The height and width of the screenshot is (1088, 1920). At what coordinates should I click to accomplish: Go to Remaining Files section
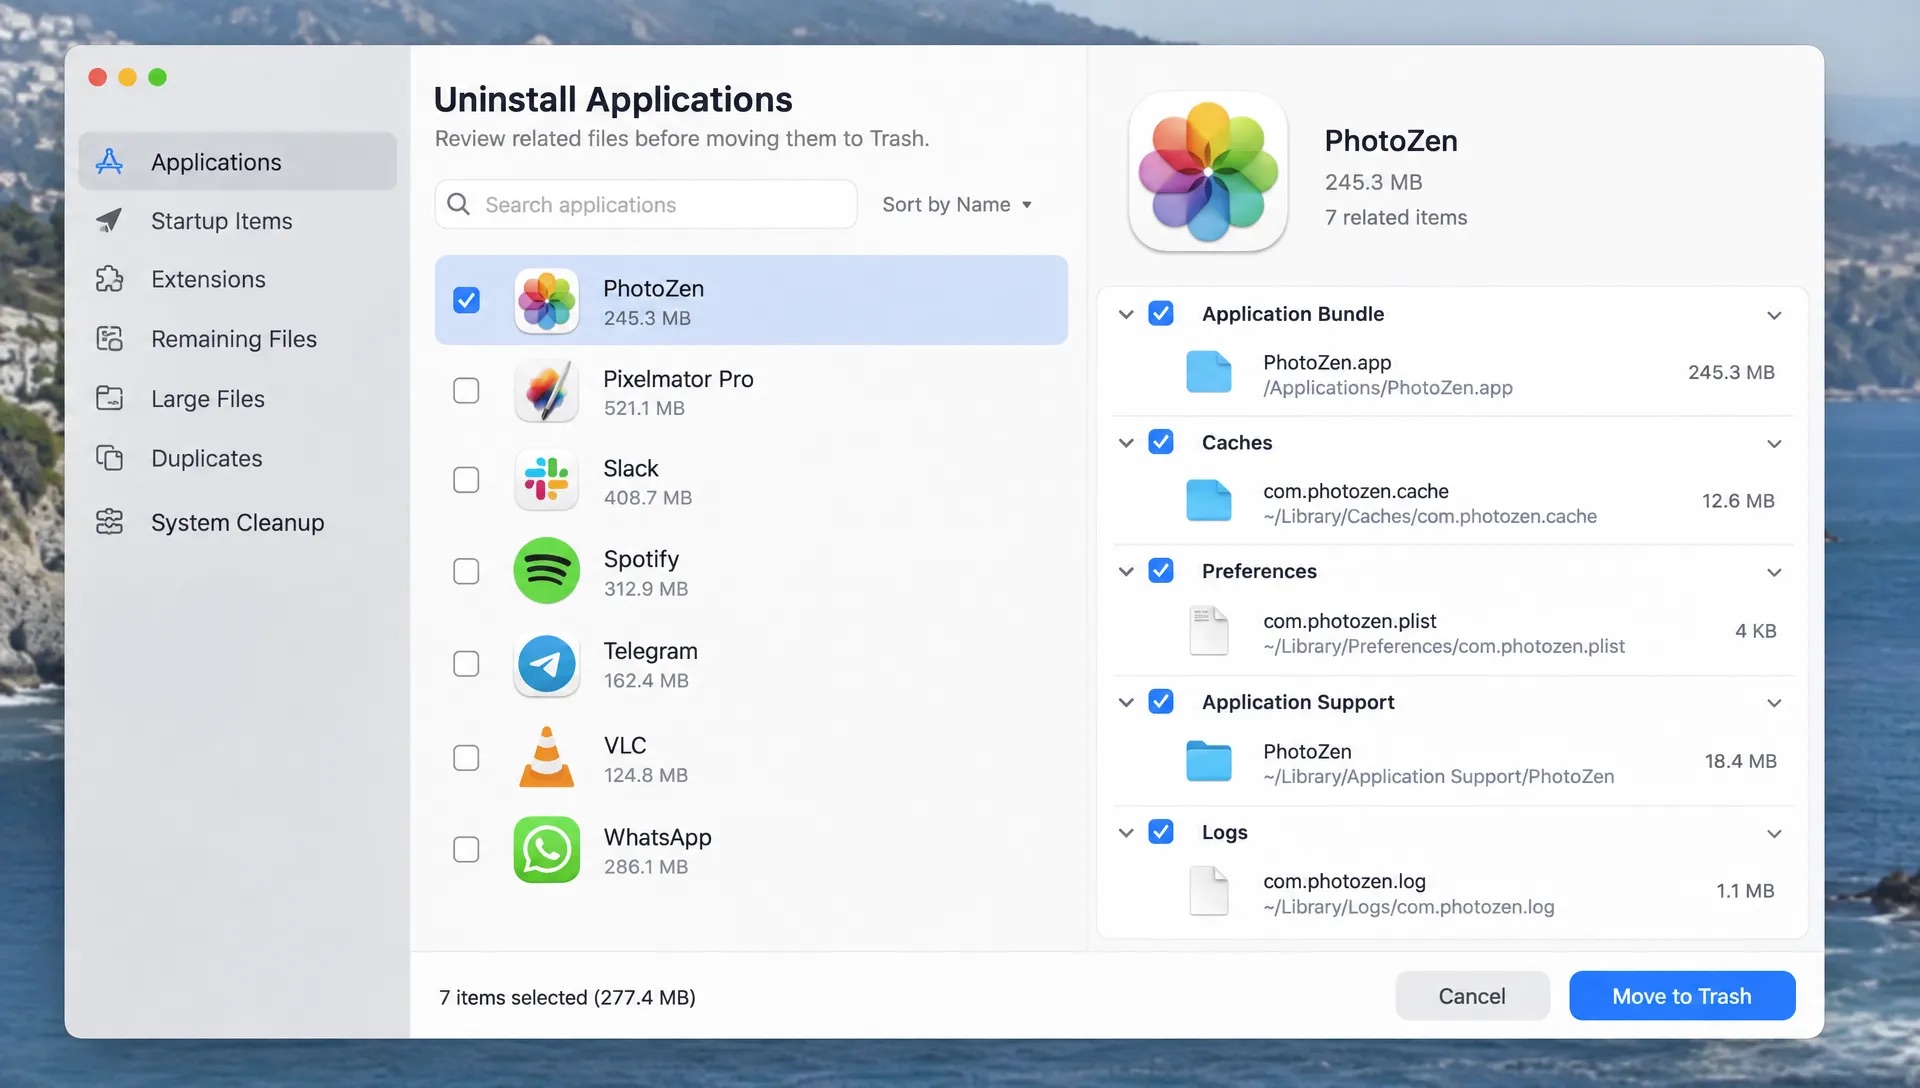238,339
